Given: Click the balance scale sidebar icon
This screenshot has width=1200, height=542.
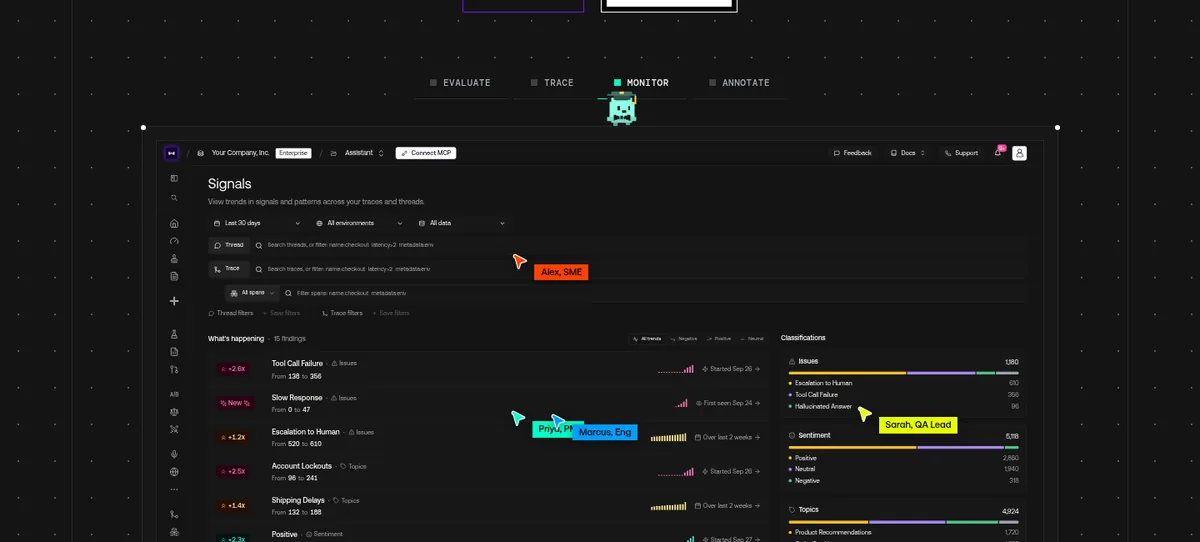Looking at the screenshot, I should coord(174,411).
